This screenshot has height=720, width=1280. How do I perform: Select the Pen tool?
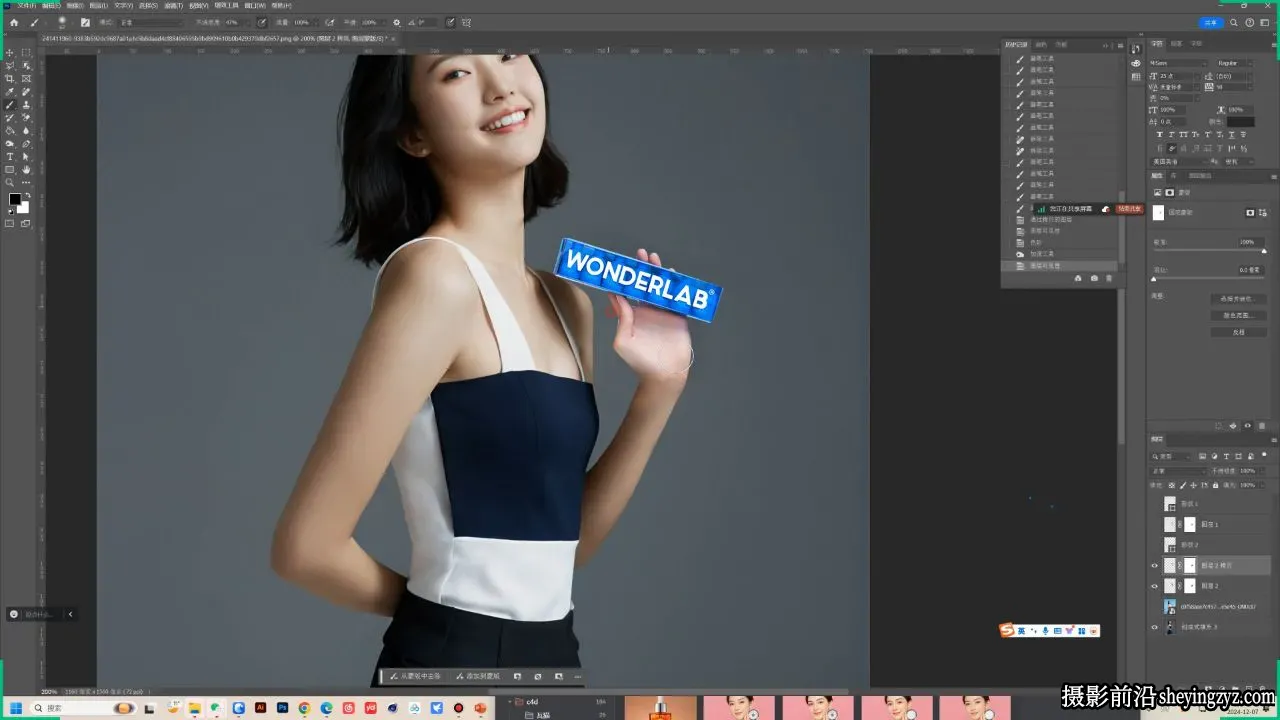[x=26, y=143]
